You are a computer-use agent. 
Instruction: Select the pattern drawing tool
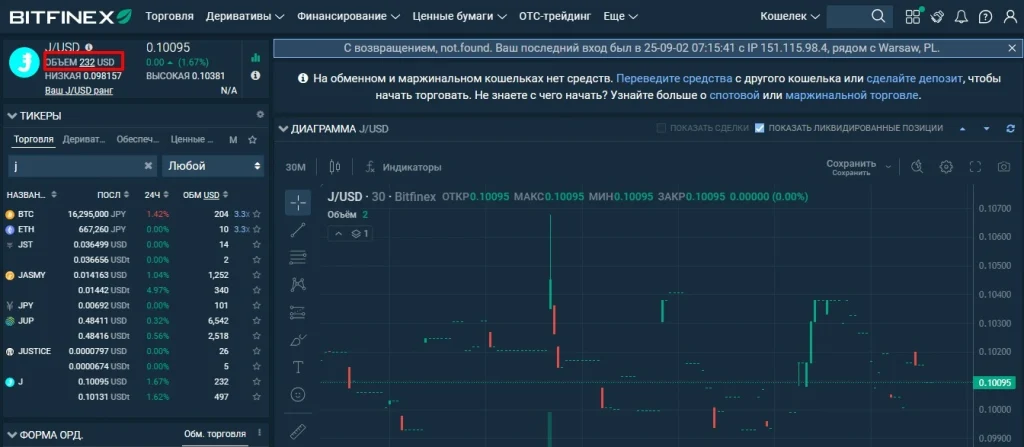[x=298, y=285]
